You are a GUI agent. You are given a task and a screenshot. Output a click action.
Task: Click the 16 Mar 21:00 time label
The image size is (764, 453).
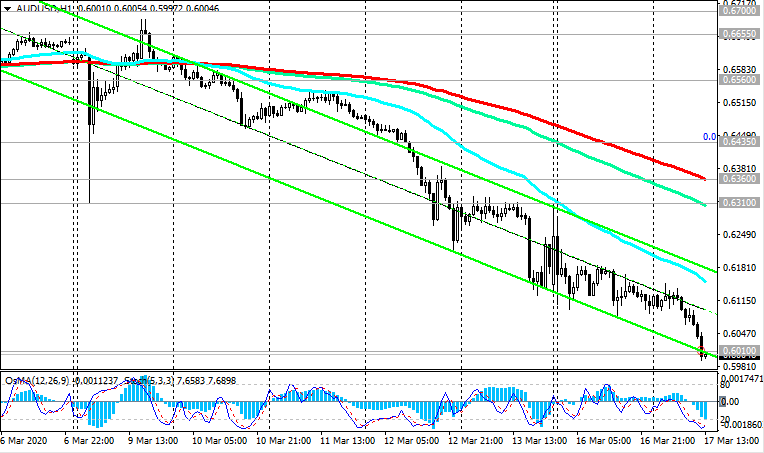tap(668, 441)
